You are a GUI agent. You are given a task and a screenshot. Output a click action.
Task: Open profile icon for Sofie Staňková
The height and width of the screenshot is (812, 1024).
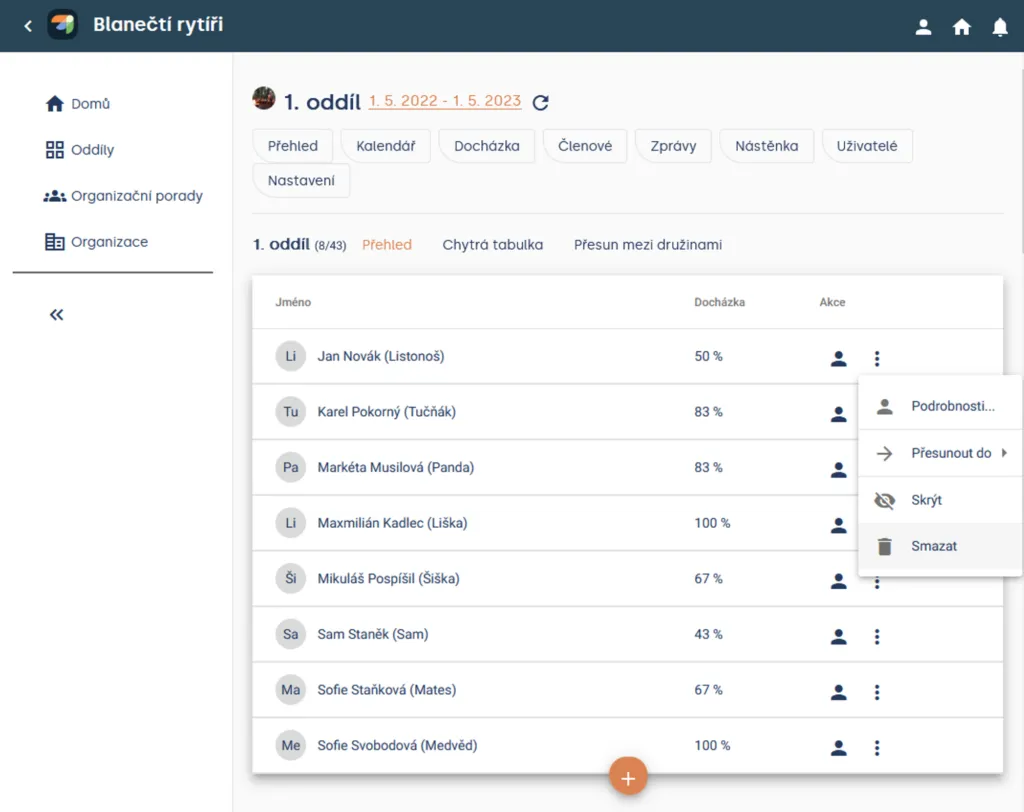pyautogui.click(x=839, y=691)
